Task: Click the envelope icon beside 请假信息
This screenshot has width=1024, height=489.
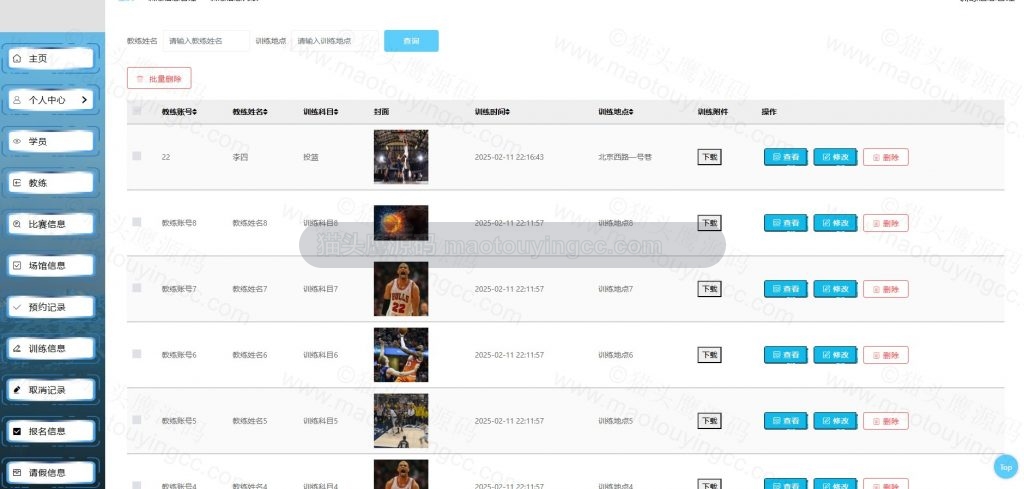Action: click(x=17, y=473)
